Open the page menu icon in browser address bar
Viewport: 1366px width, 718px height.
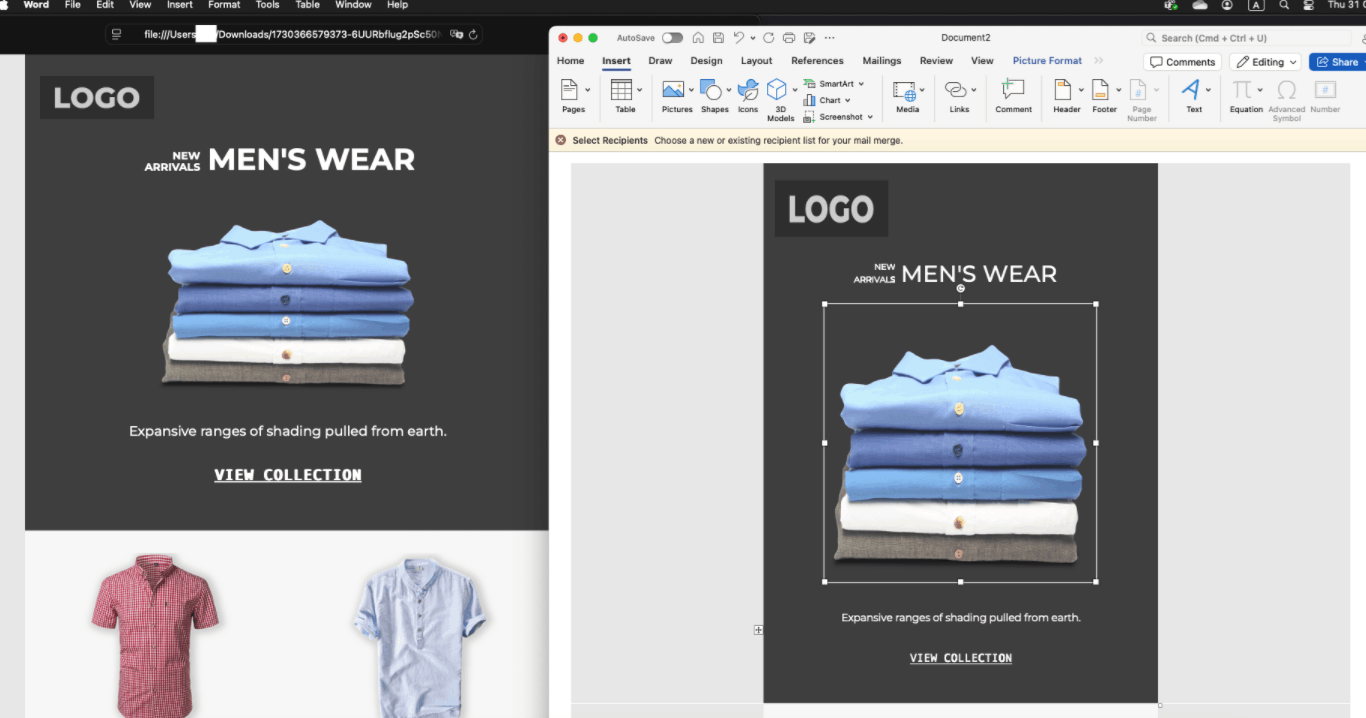[117, 34]
